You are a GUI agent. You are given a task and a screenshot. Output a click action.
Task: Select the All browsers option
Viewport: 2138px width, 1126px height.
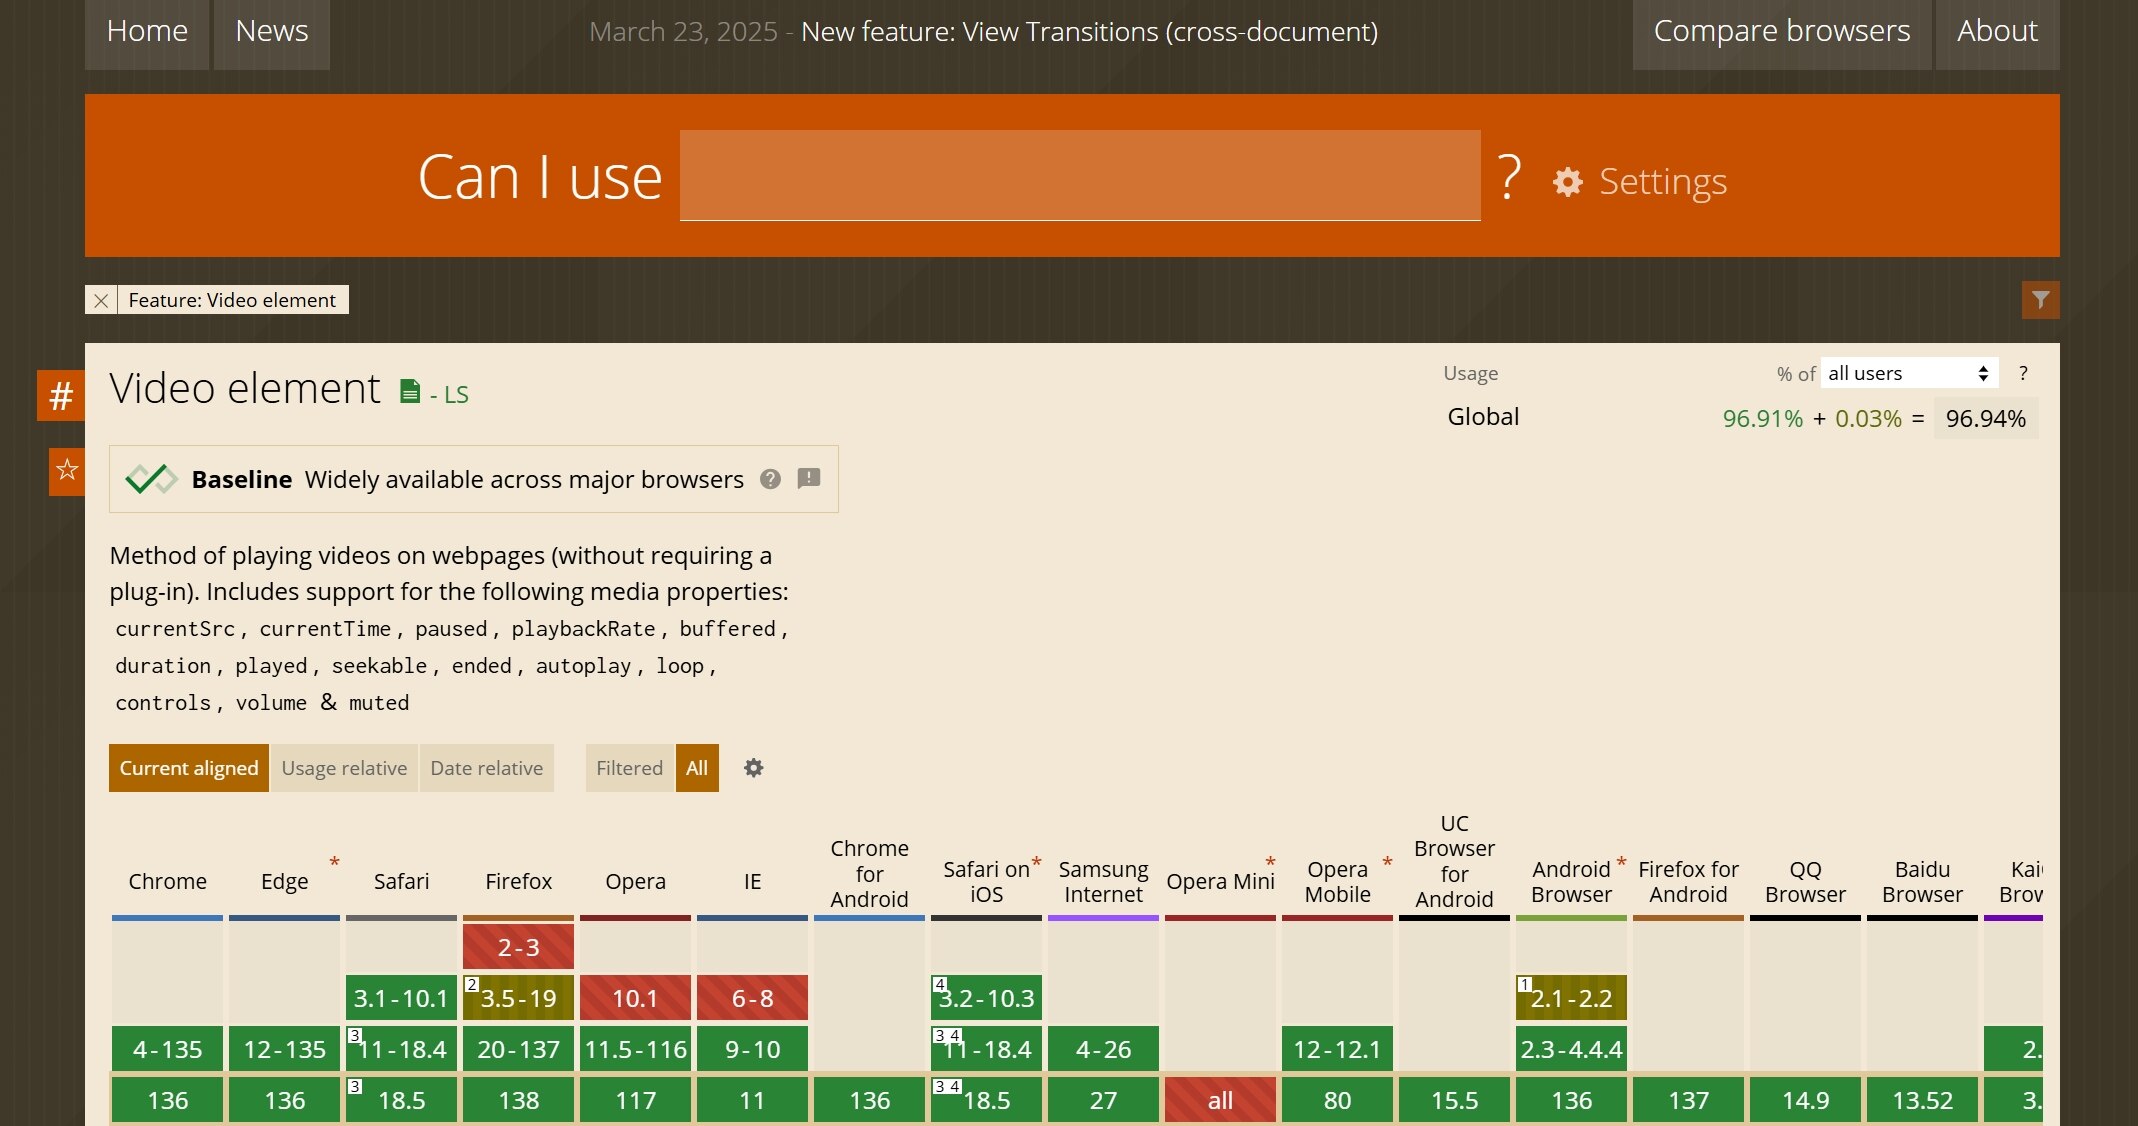coord(697,768)
